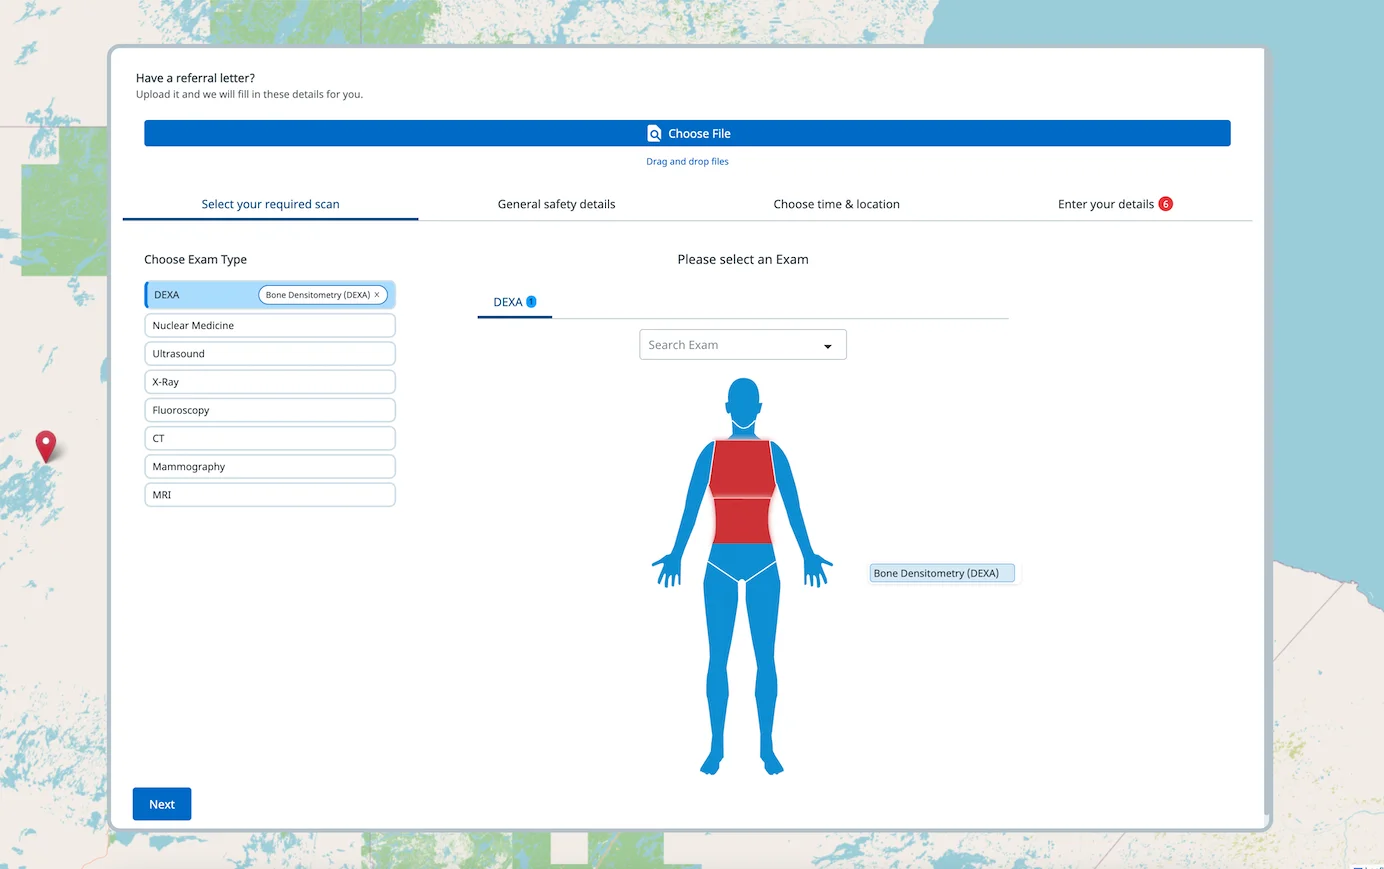Remove the Bone Densitometry (DEXA) chip
Image resolution: width=1384 pixels, height=869 pixels.
pos(377,295)
